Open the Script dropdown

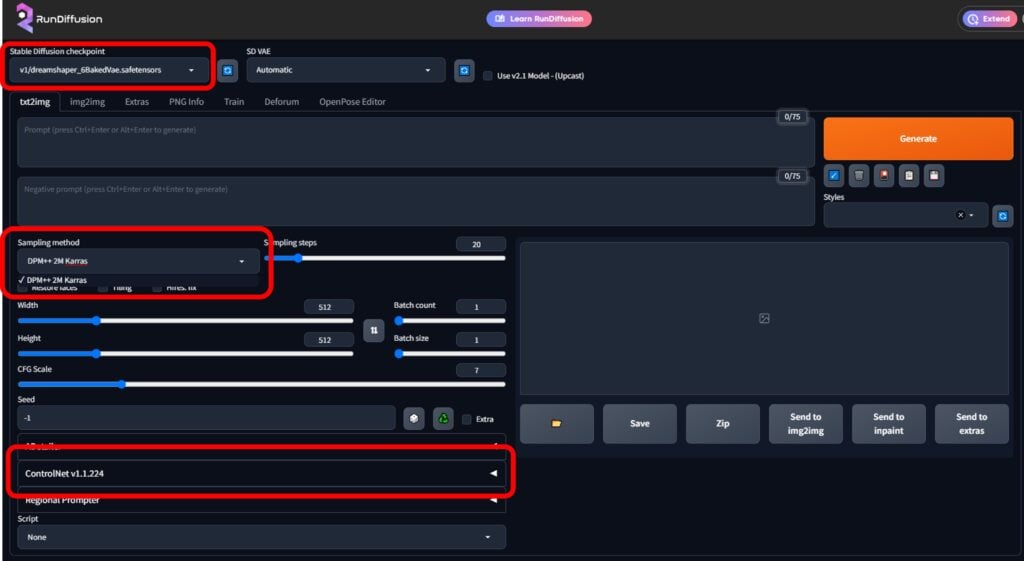point(261,537)
